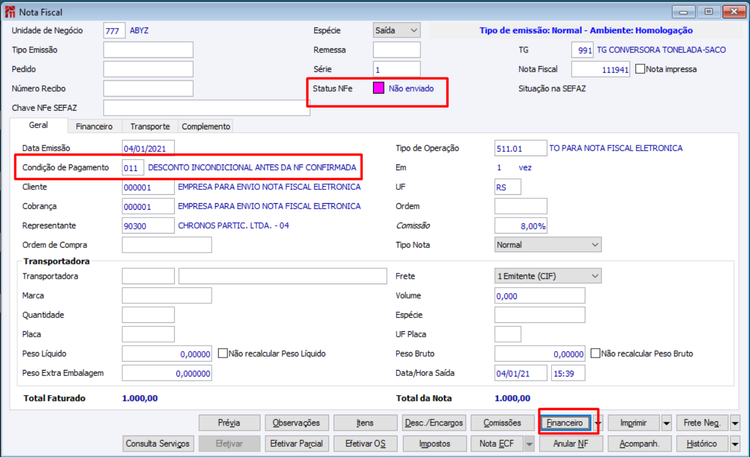
Task: Click the Prévia button
Action: tap(230, 423)
